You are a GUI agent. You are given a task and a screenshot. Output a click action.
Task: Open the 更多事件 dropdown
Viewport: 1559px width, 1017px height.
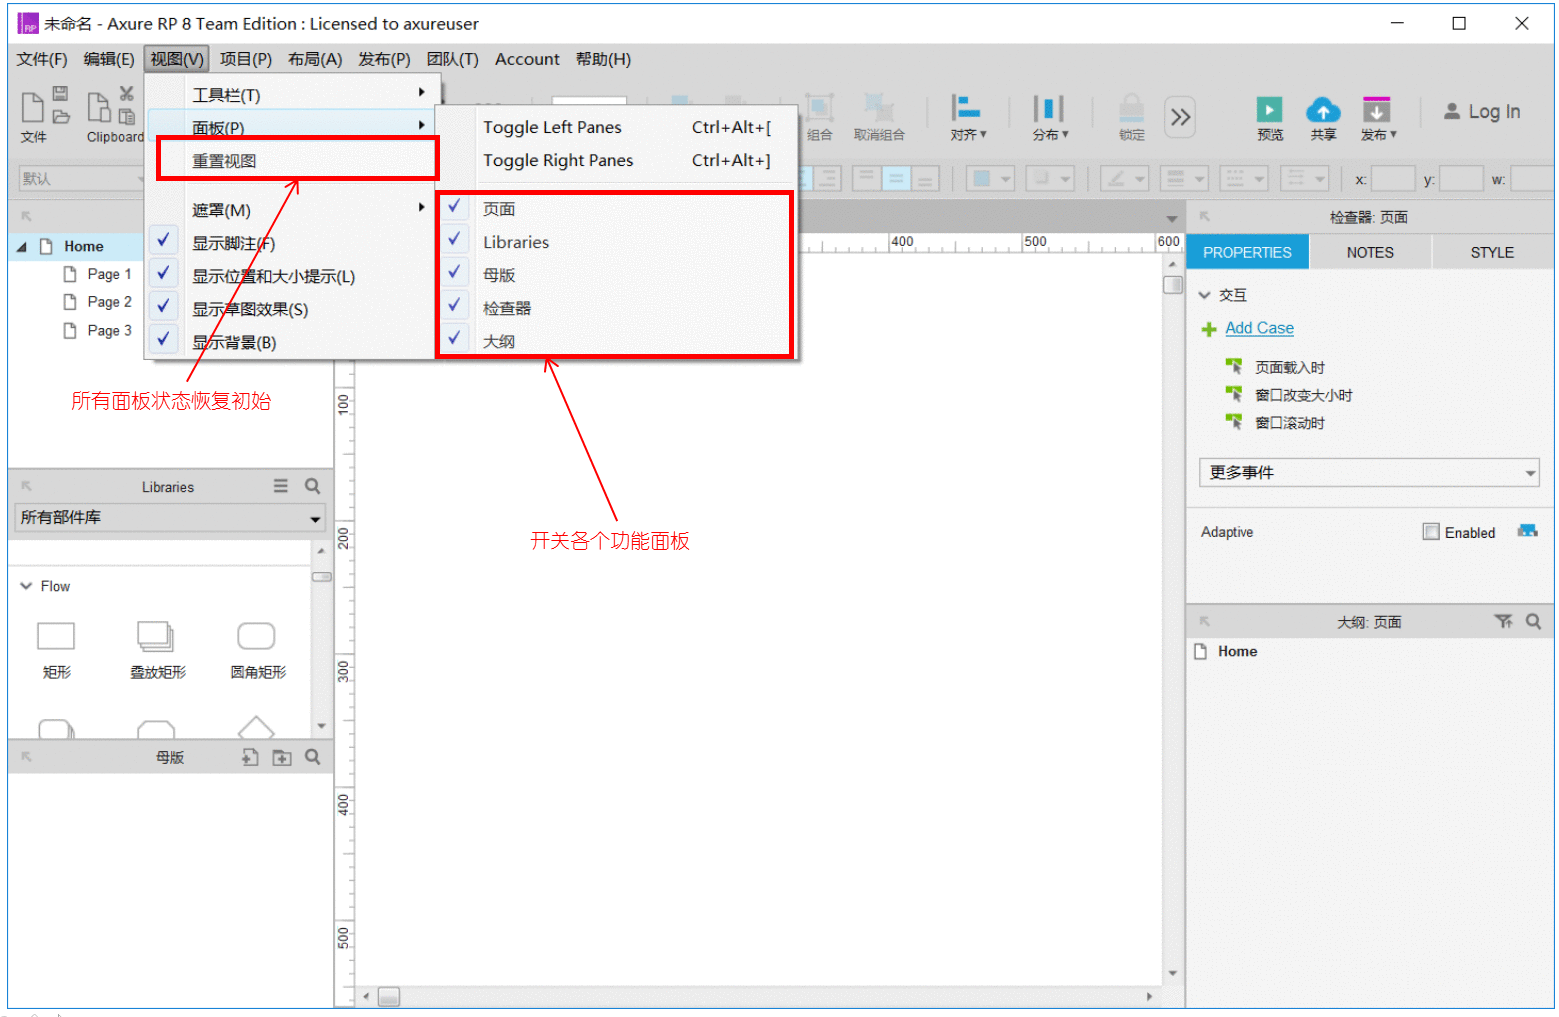(x=1368, y=472)
